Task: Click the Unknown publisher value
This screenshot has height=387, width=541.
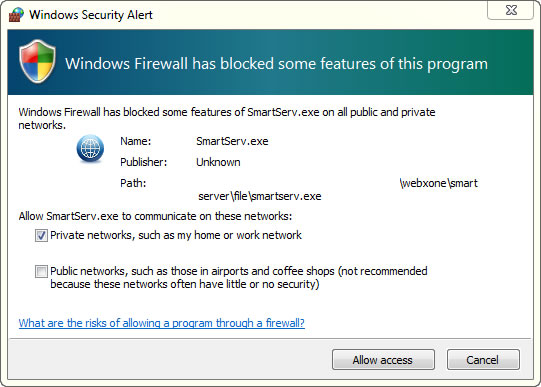Action: tap(218, 162)
